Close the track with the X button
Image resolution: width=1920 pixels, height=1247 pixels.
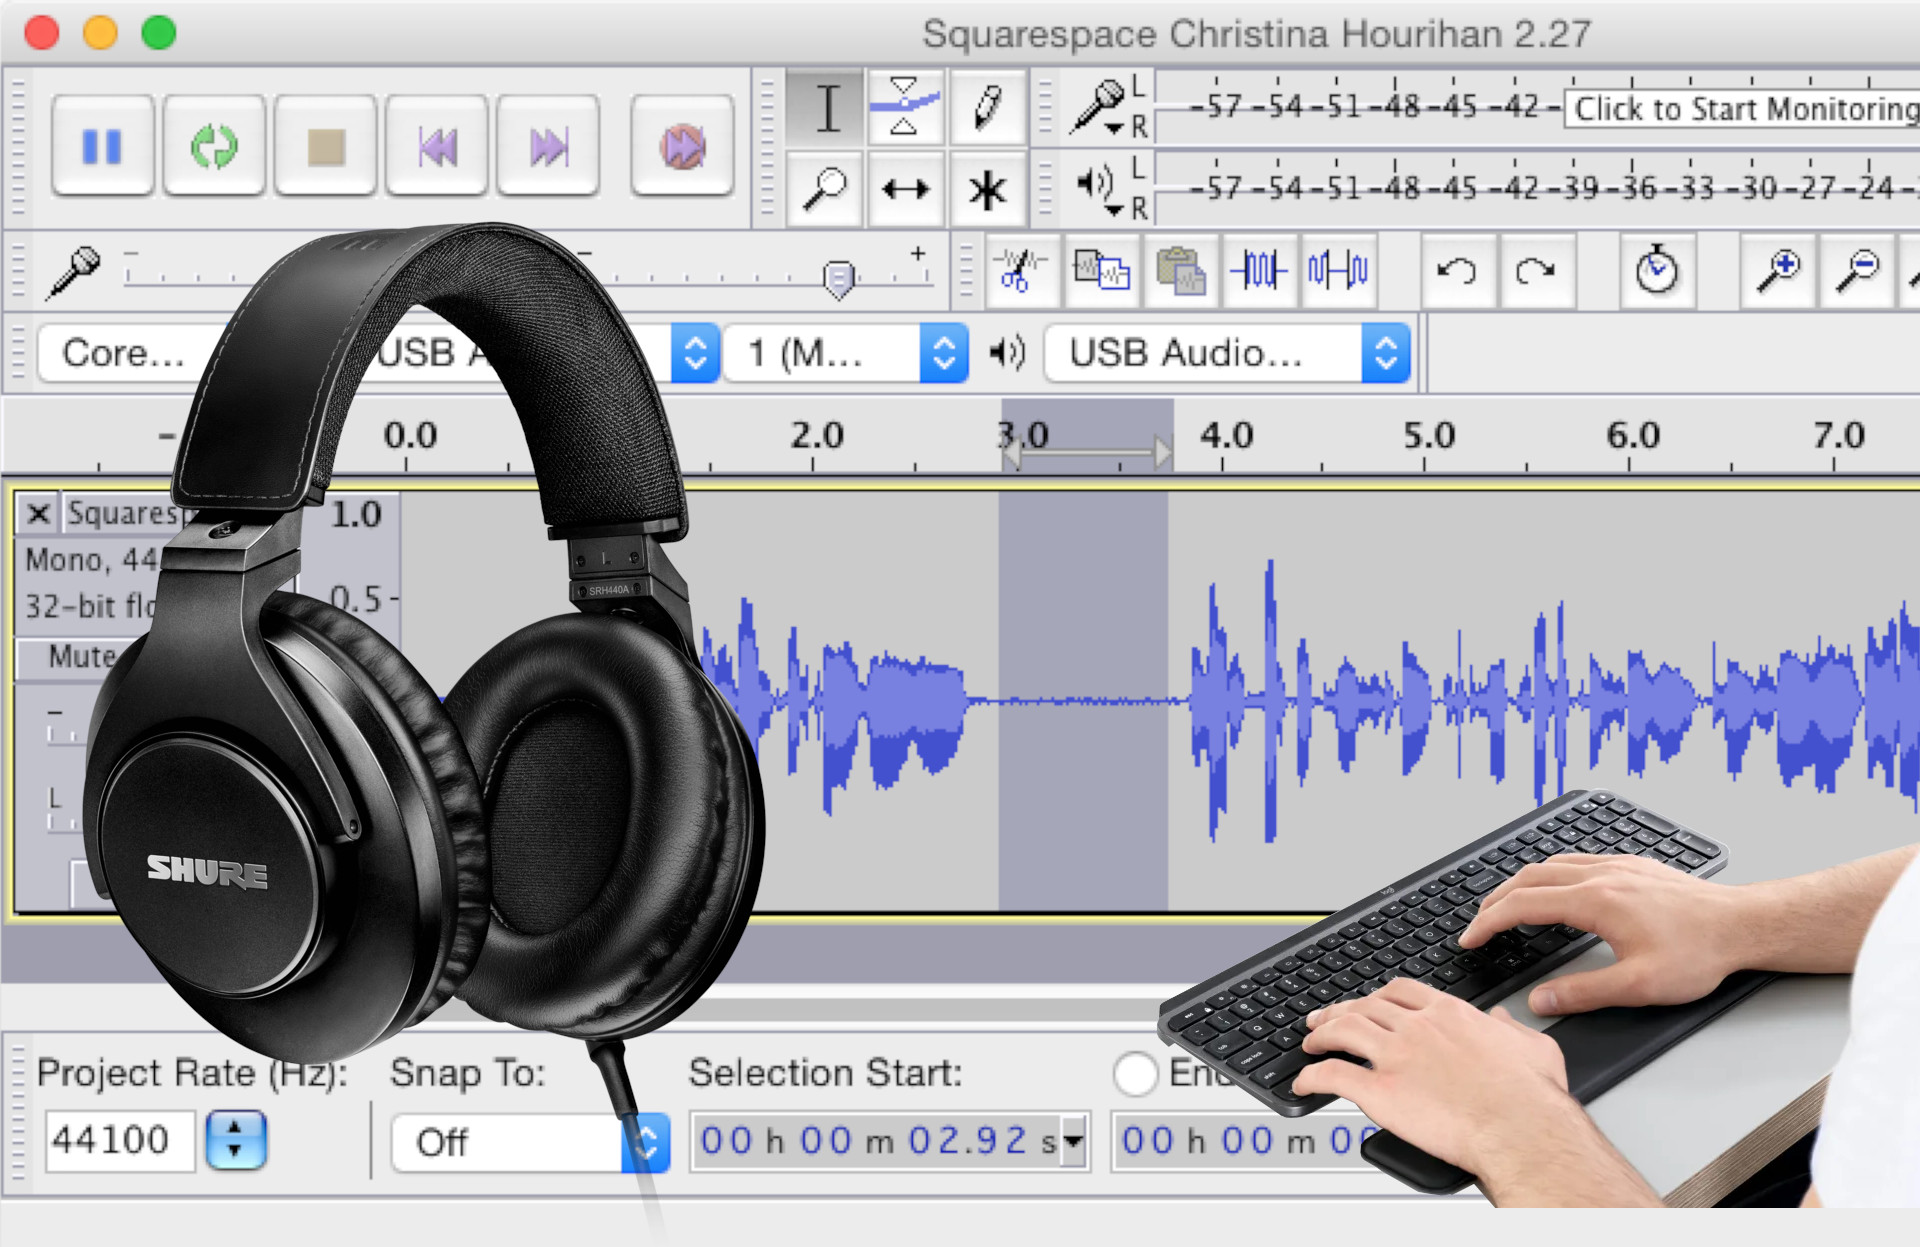click(x=39, y=514)
